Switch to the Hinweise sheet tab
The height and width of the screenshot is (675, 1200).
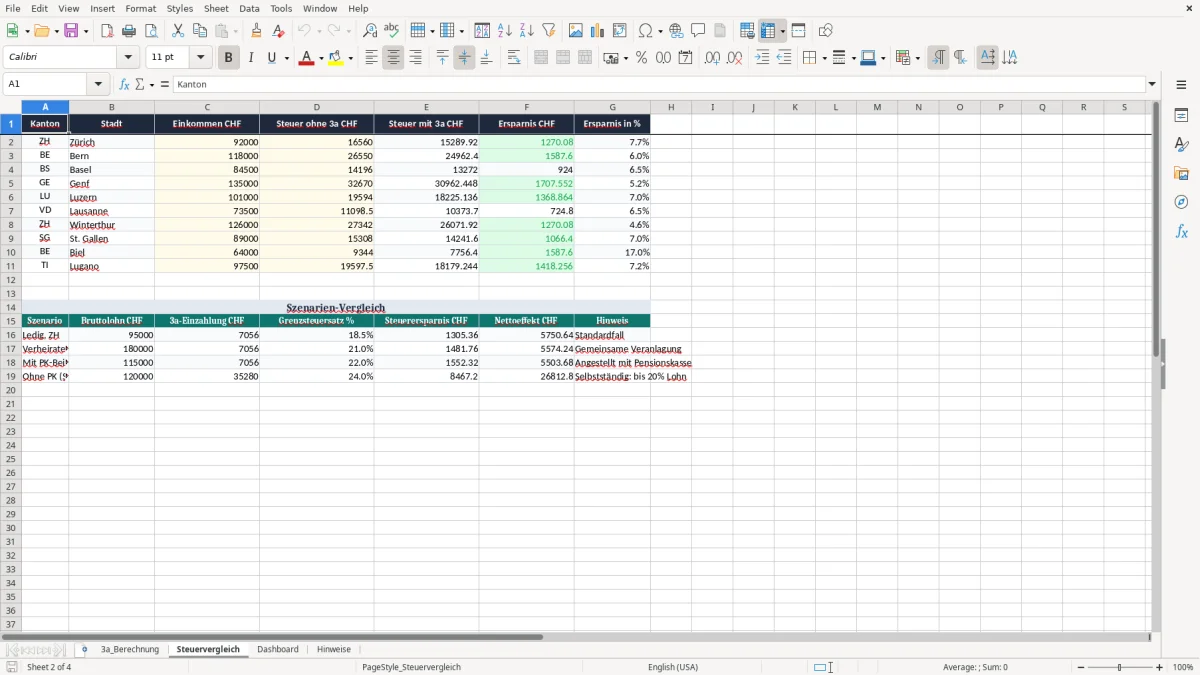pyautogui.click(x=334, y=650)
